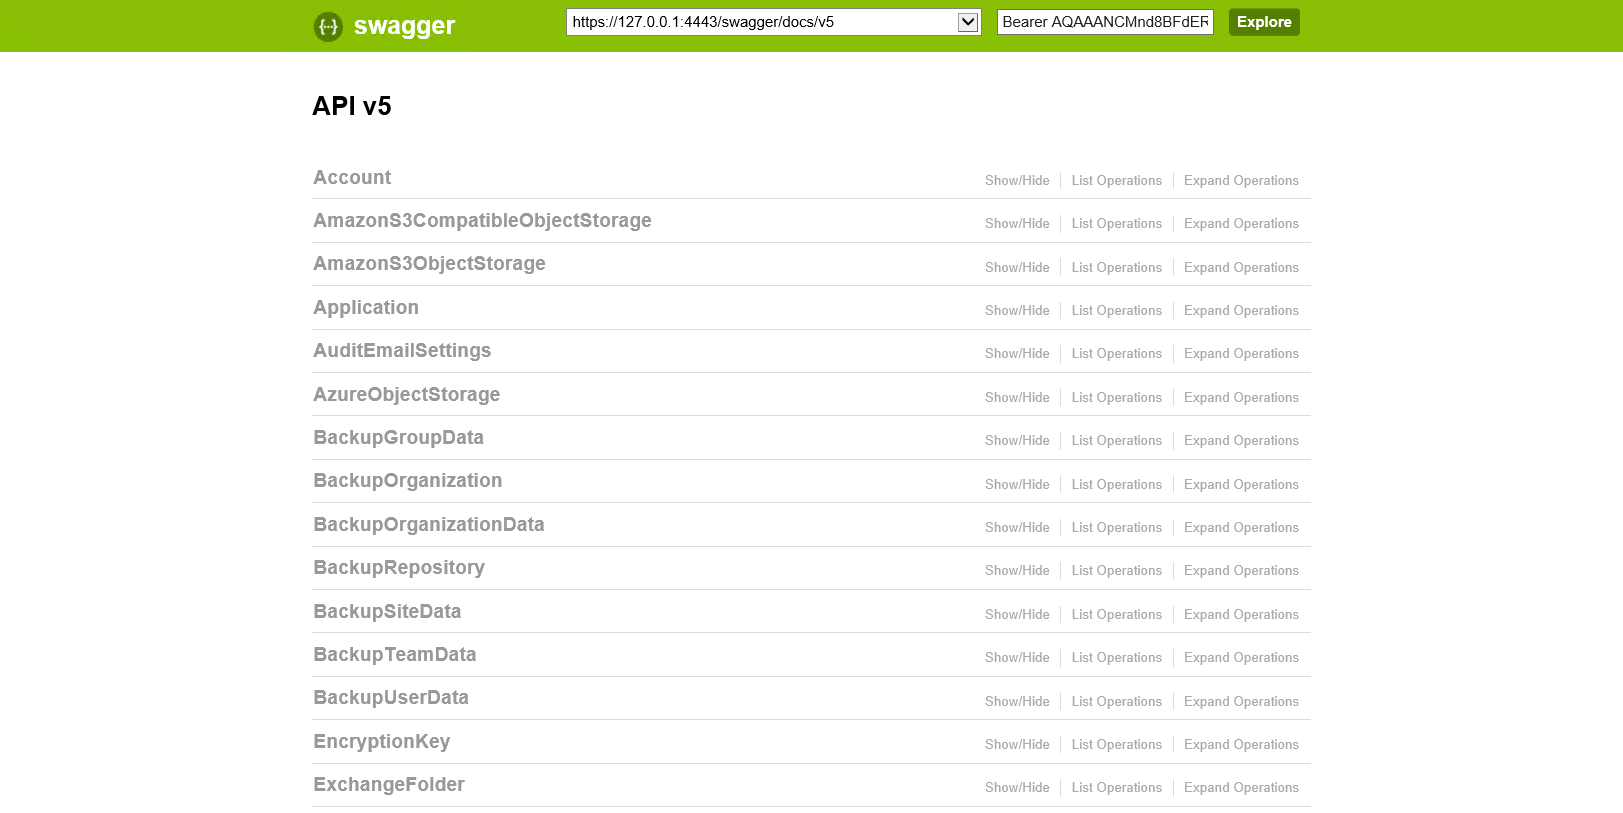This screenshot has height=813, width=1623.
Task: Toggle Show/Hide for BackupGroupData
Action: pos(1017,441)
